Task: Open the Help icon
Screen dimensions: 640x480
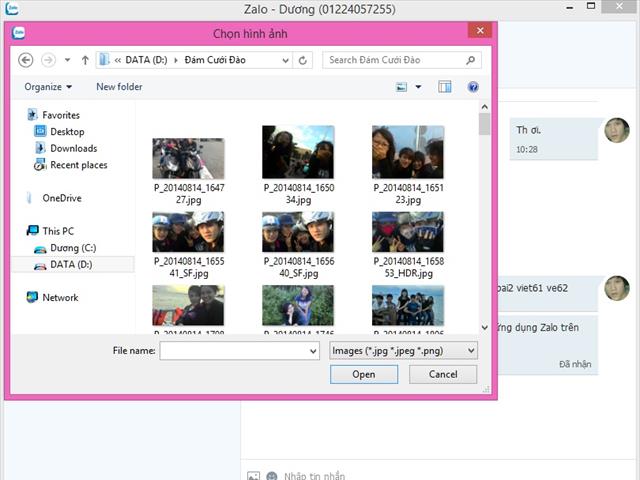Action: 473,87
